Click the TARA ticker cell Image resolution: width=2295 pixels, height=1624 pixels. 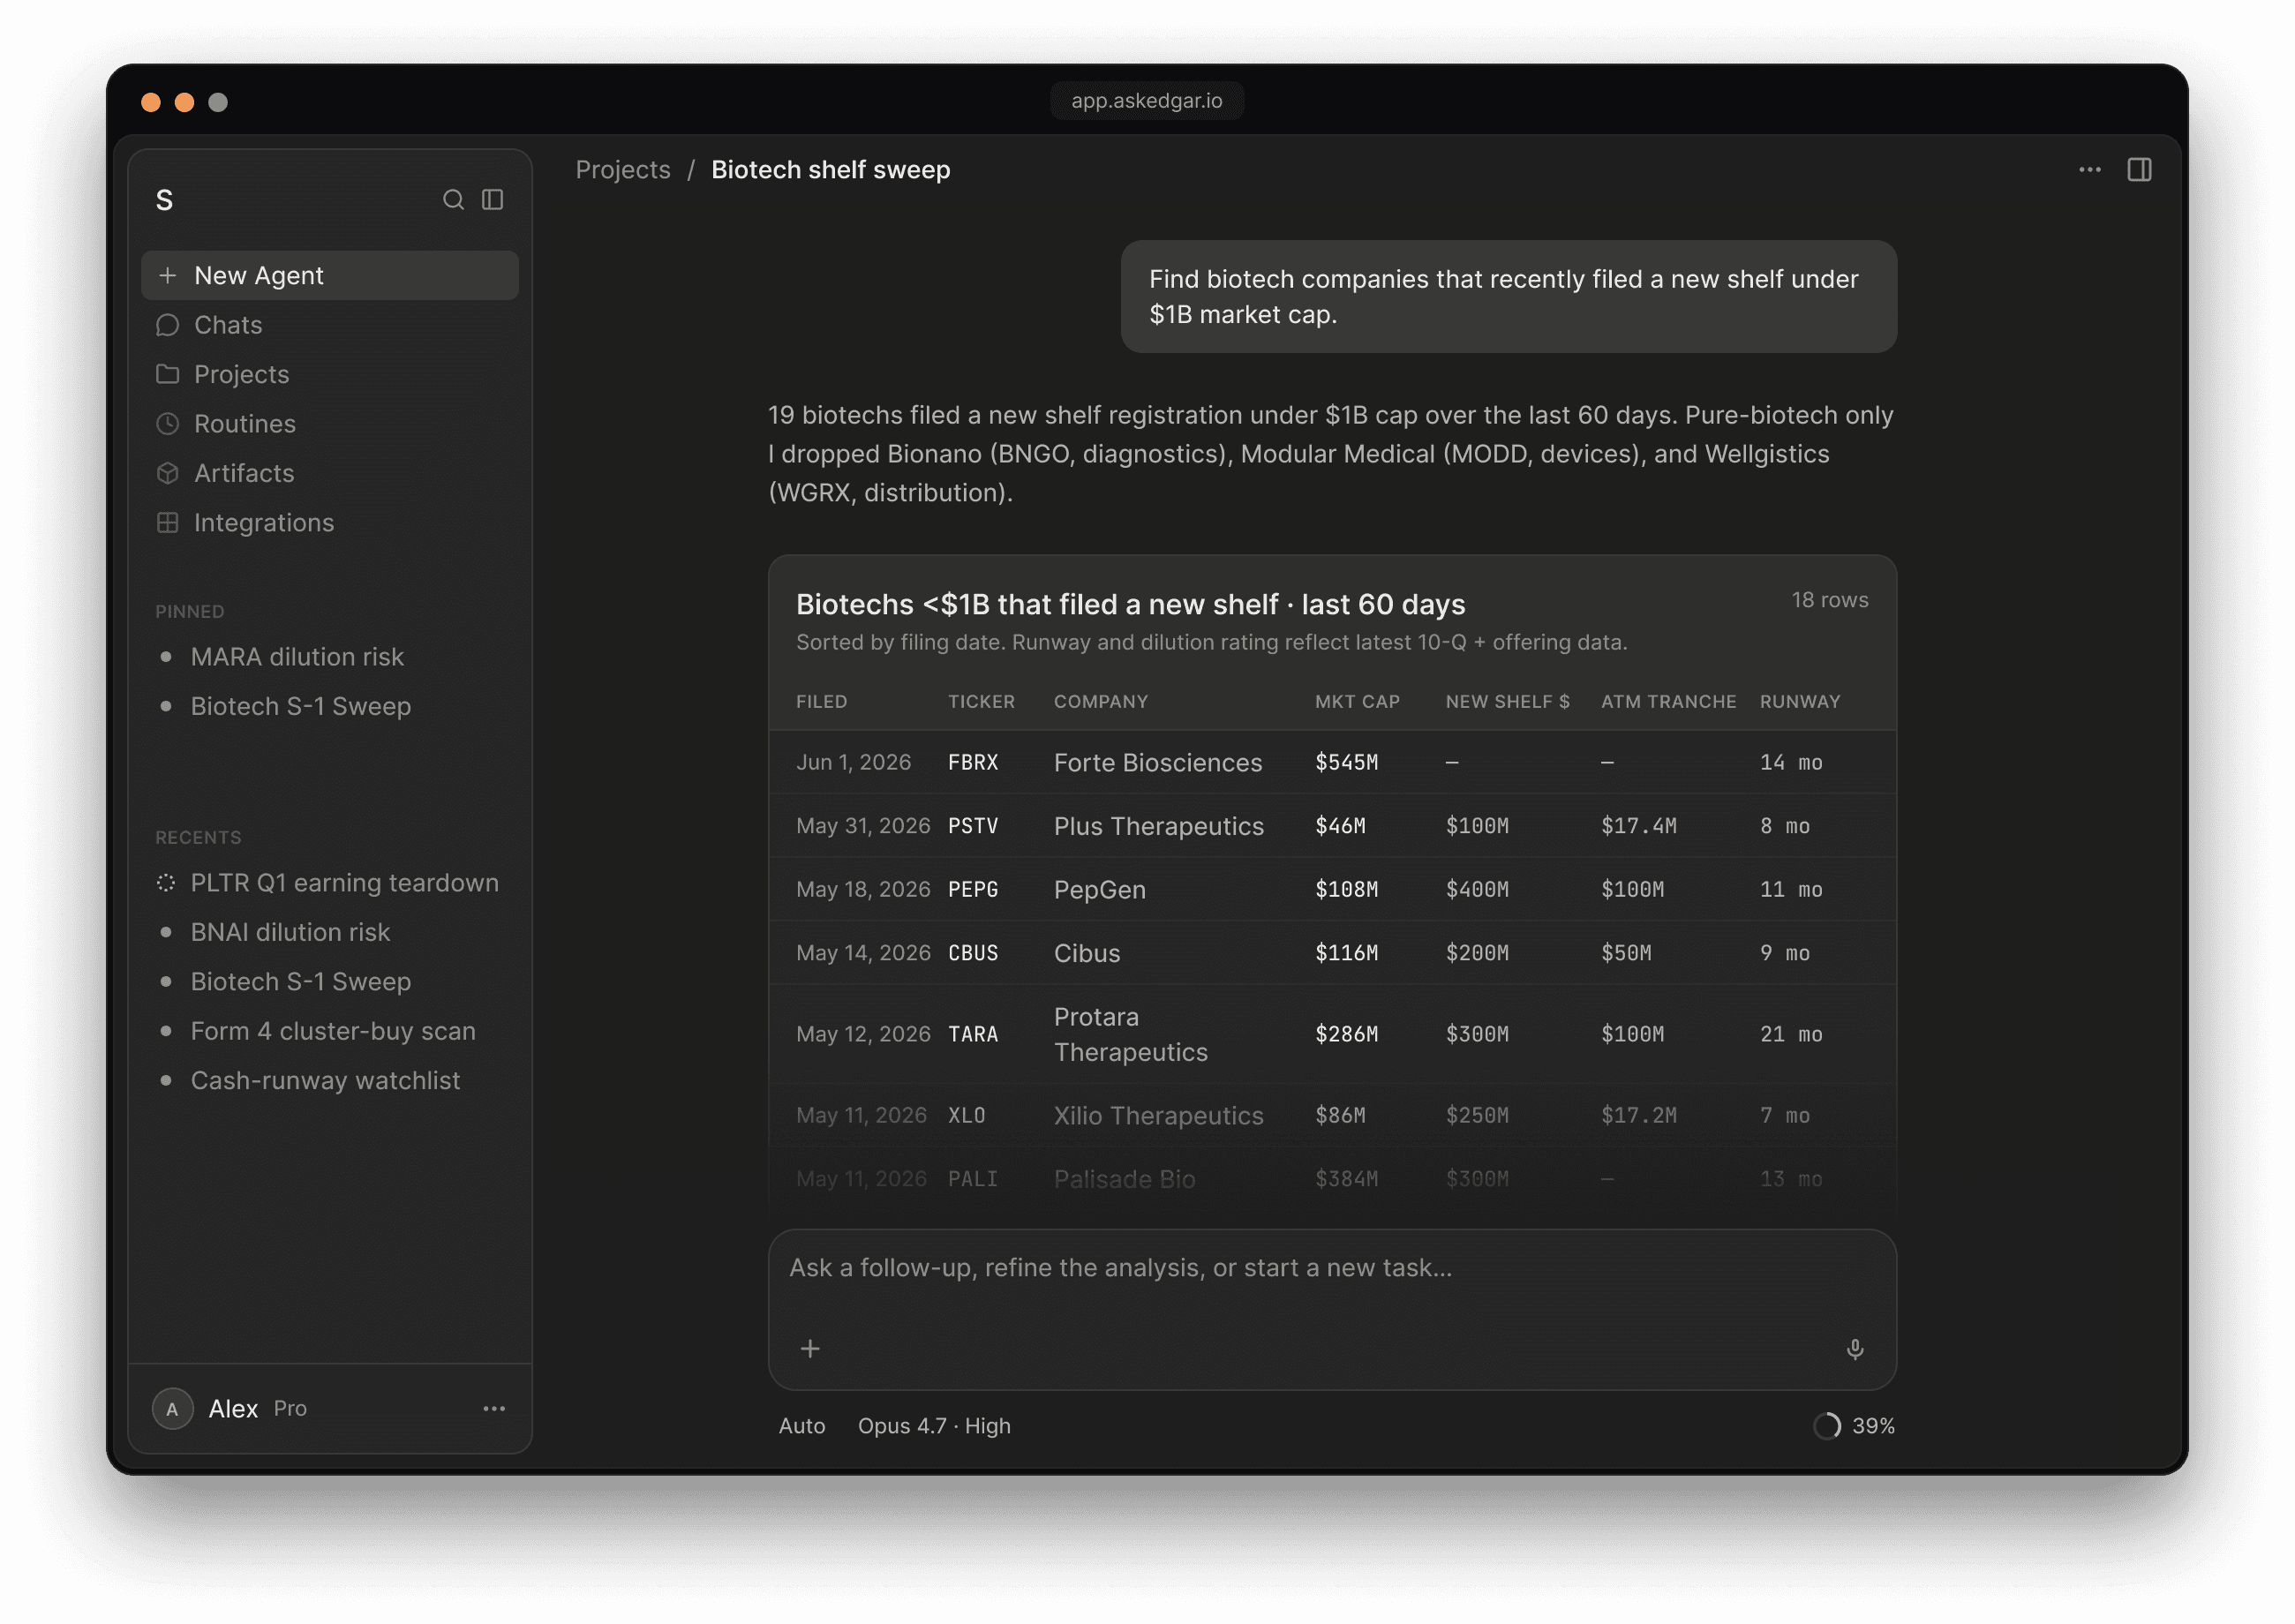click(973, 1034)
